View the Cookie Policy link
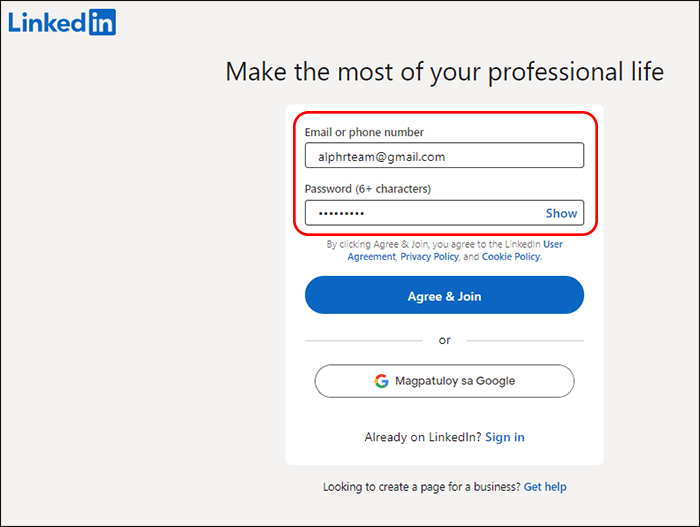This screenshot has height=527, width=700. click(510, 257)
